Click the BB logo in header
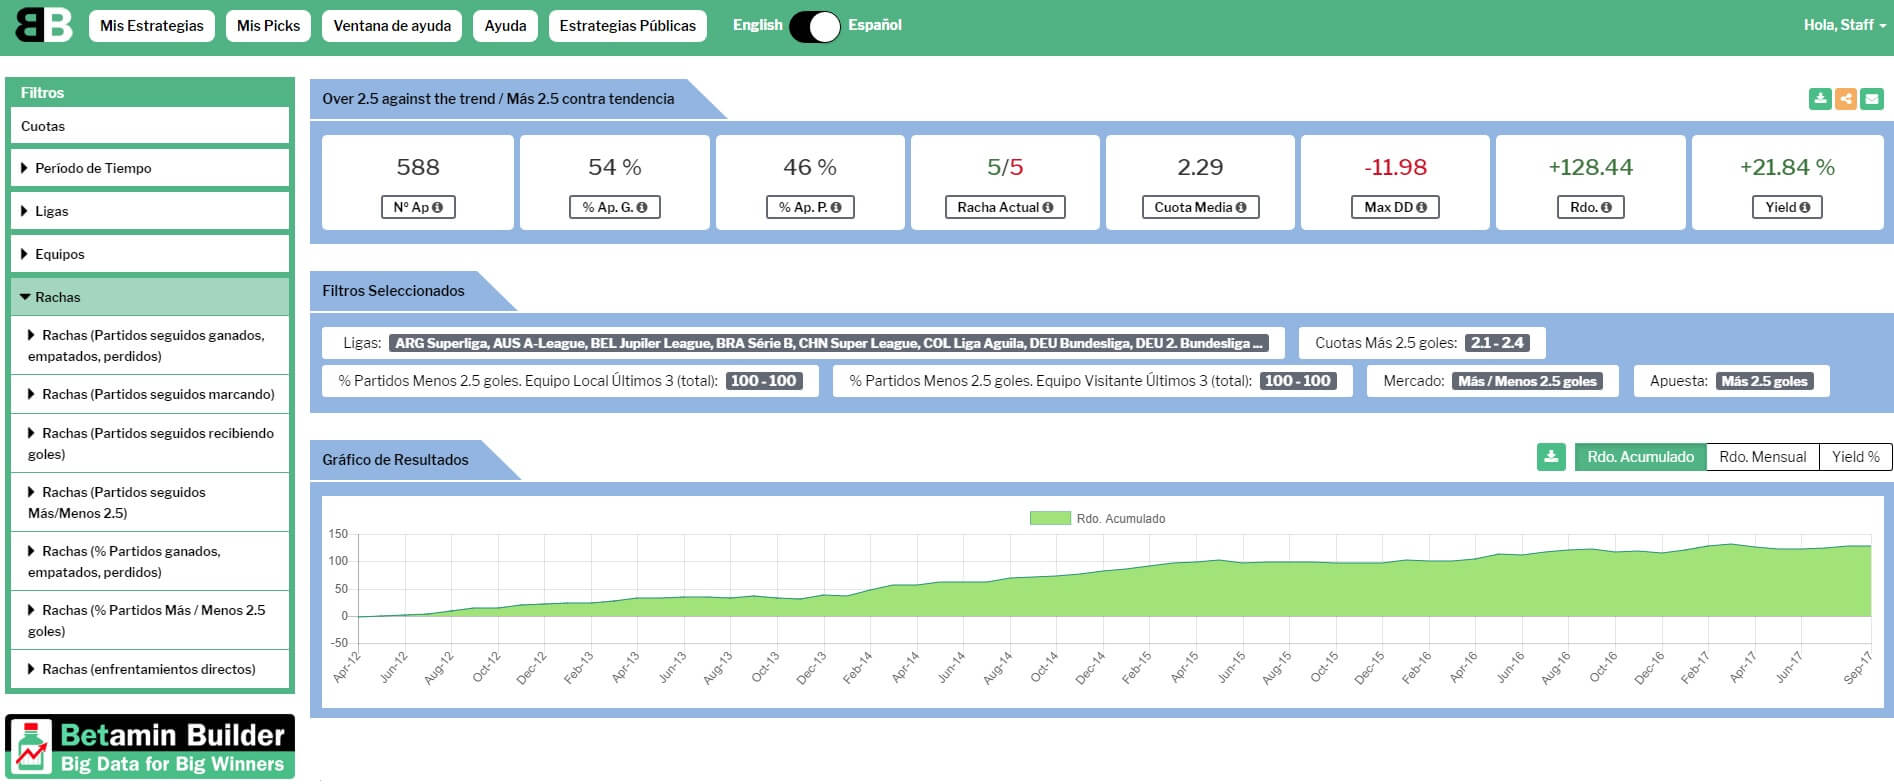The image size is (1894, 784). coord(44,26)
